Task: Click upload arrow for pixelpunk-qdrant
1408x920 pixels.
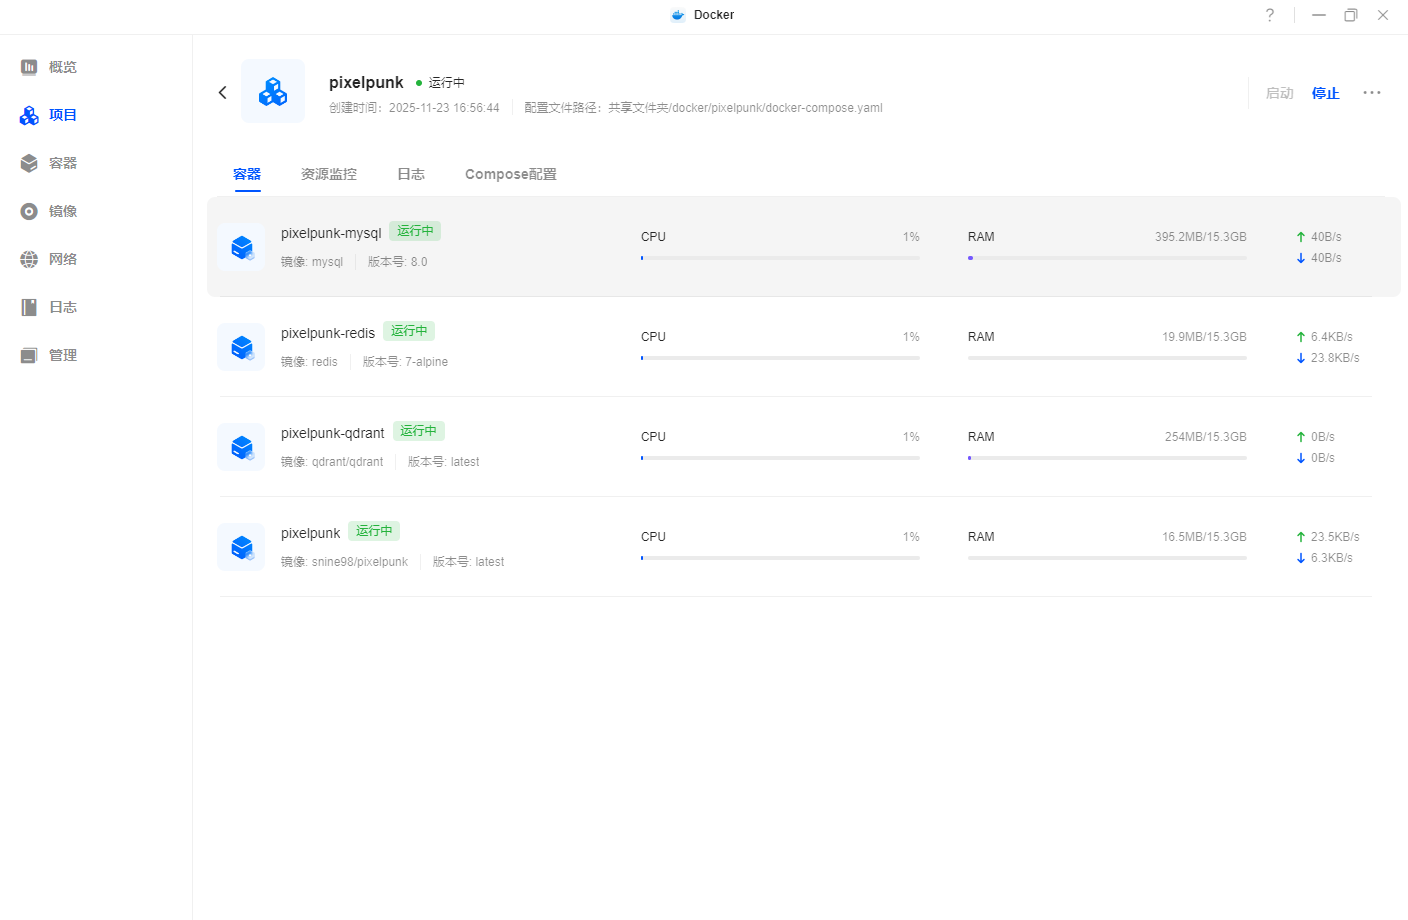Action: [1300, 437]
